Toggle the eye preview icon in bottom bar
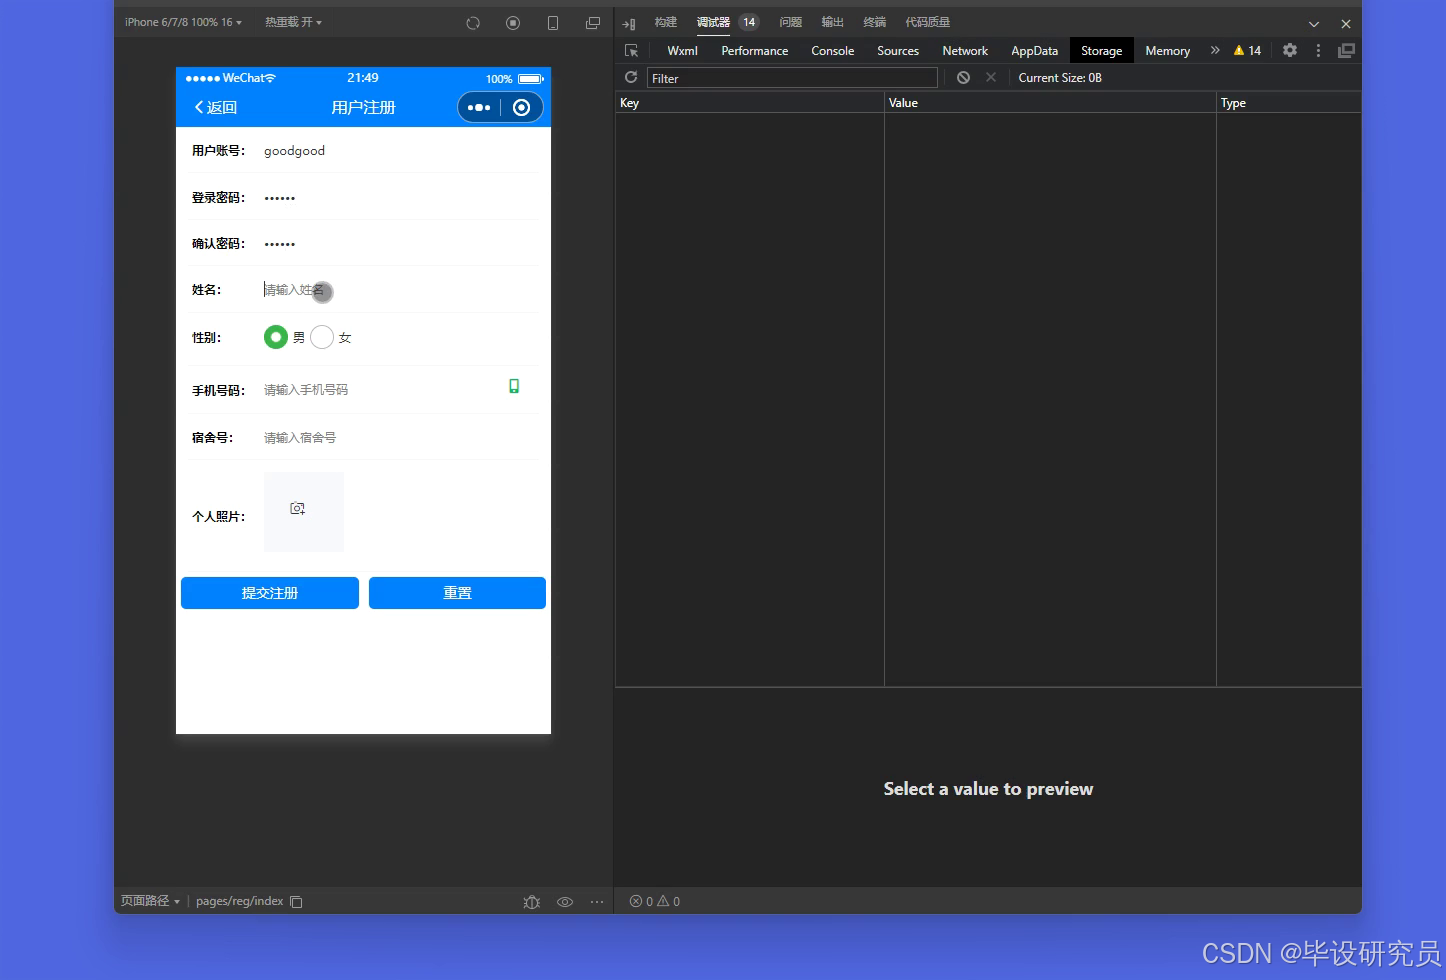The height and width of the screenshot is (980, 1446). point(565,902)
